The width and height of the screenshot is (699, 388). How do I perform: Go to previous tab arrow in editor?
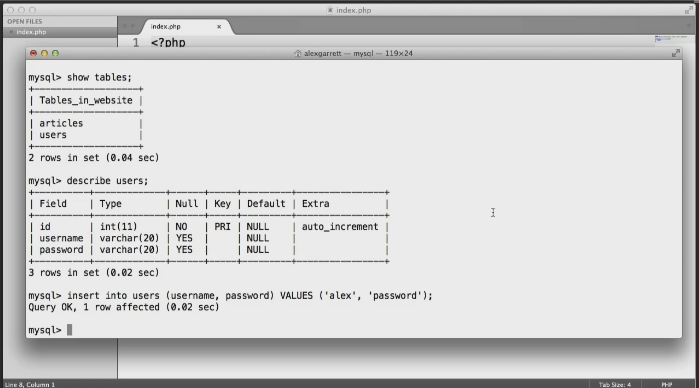click(124, 26)
